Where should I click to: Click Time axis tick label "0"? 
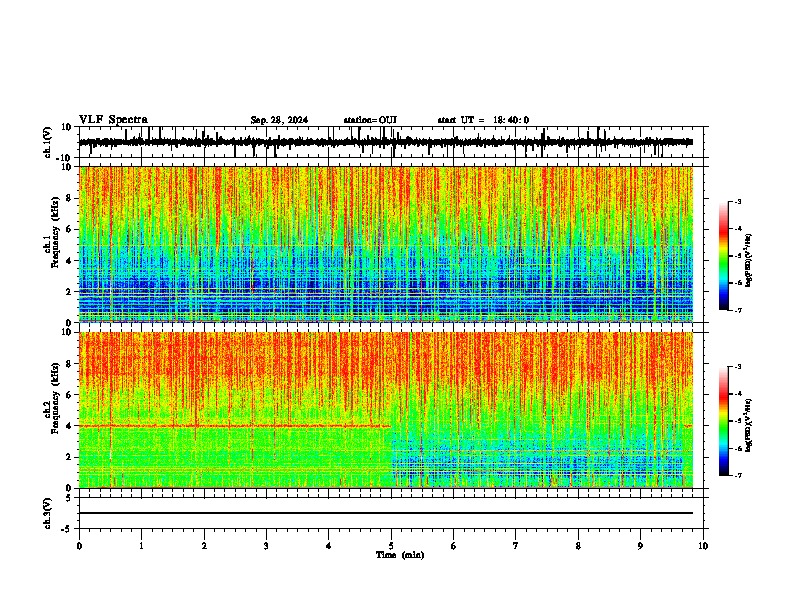(79, 546)
